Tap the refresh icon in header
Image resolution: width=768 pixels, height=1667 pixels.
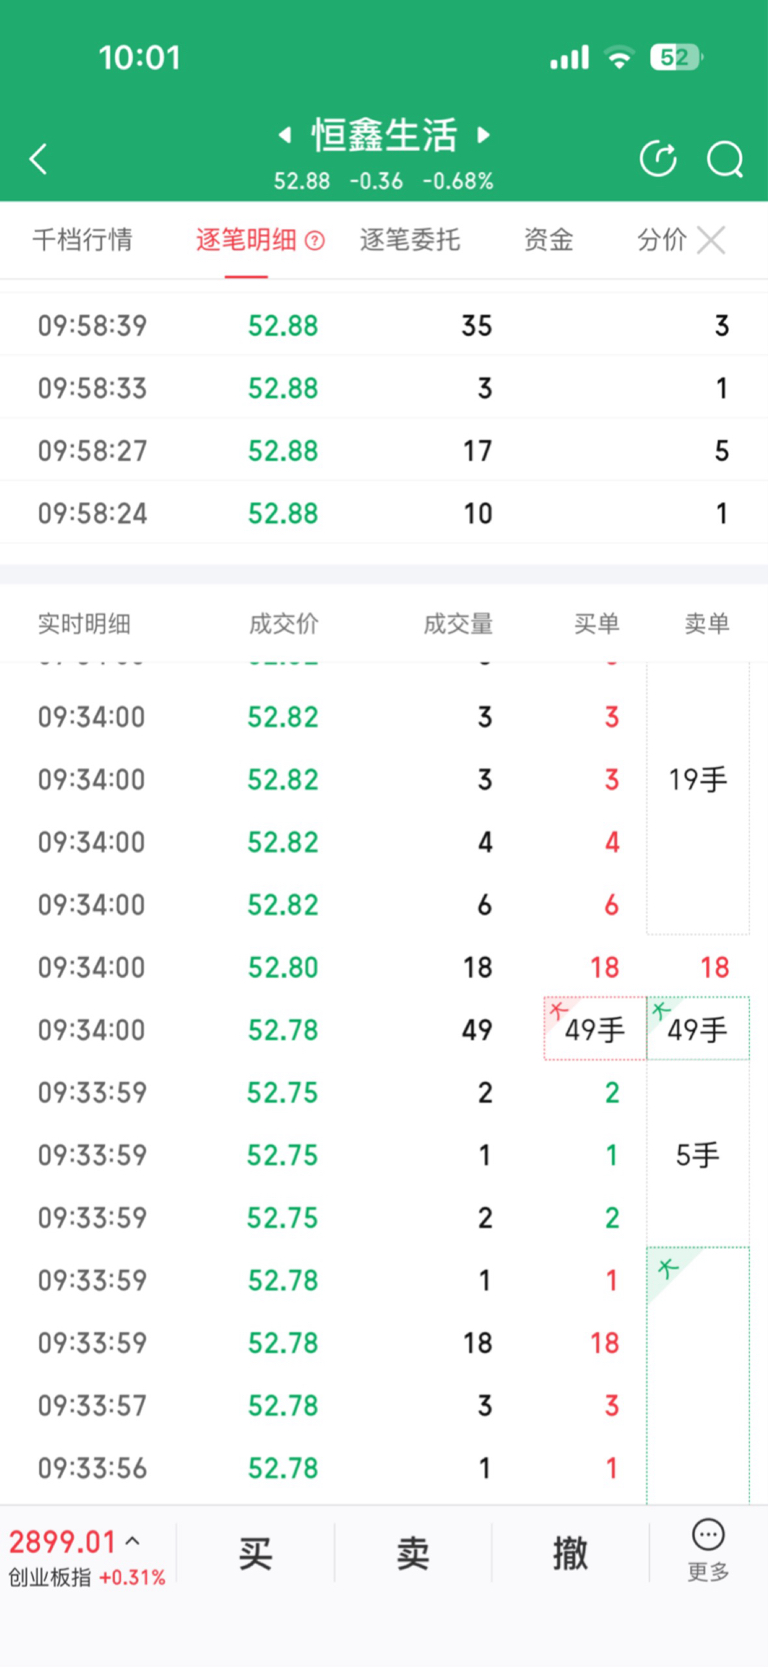point(658,159)
